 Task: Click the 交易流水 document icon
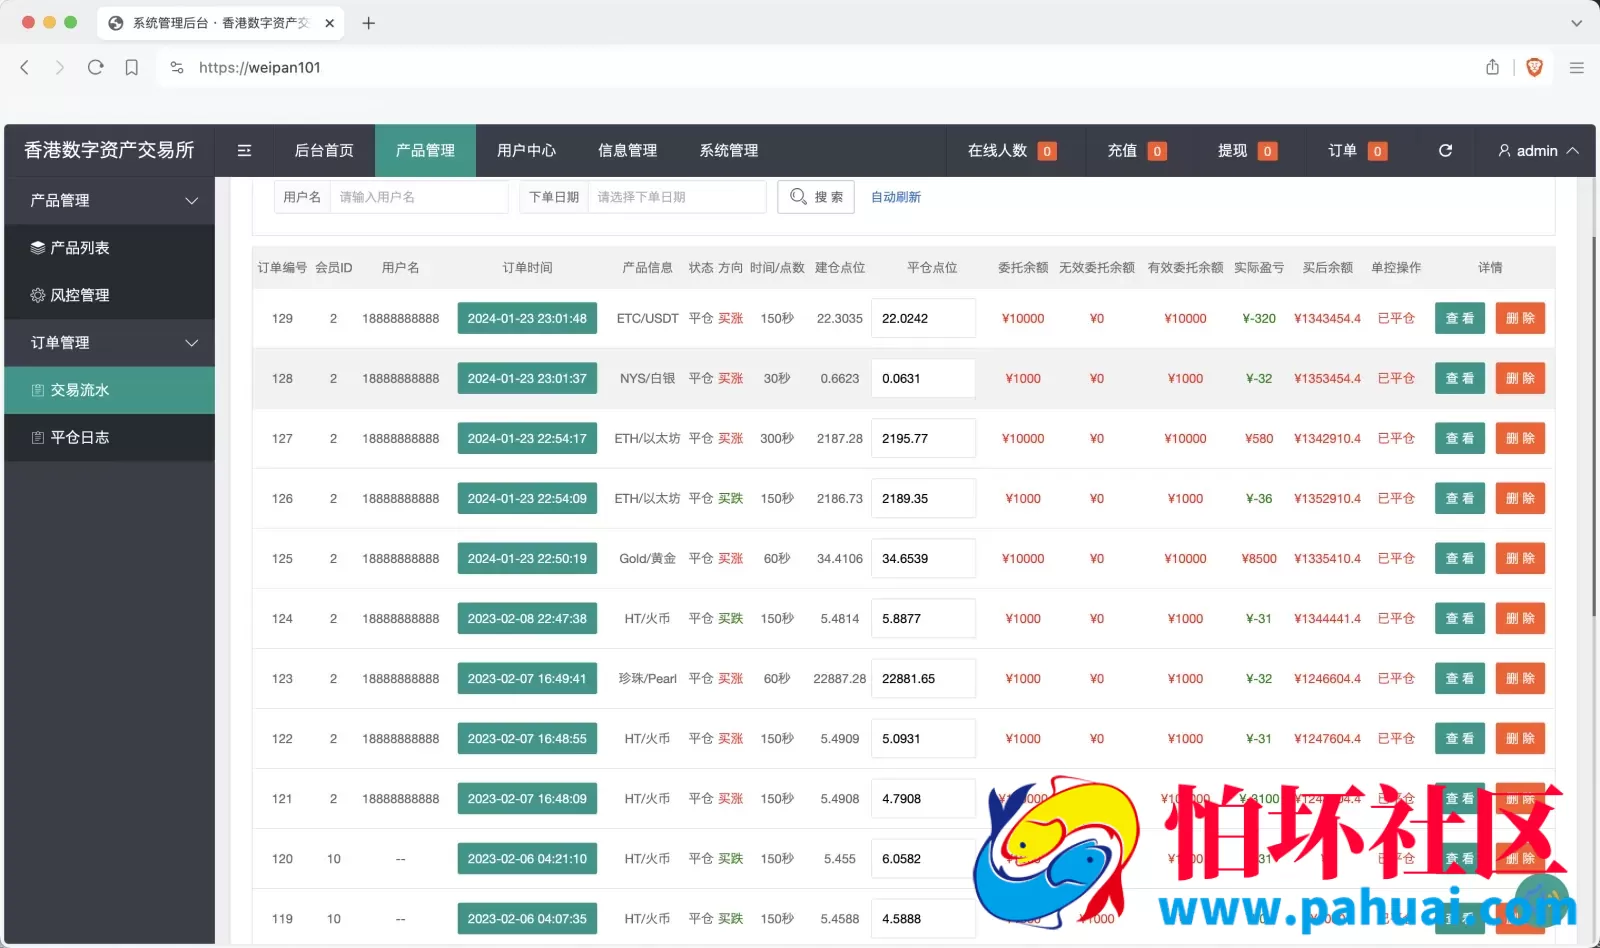click(x=38, y=390)
